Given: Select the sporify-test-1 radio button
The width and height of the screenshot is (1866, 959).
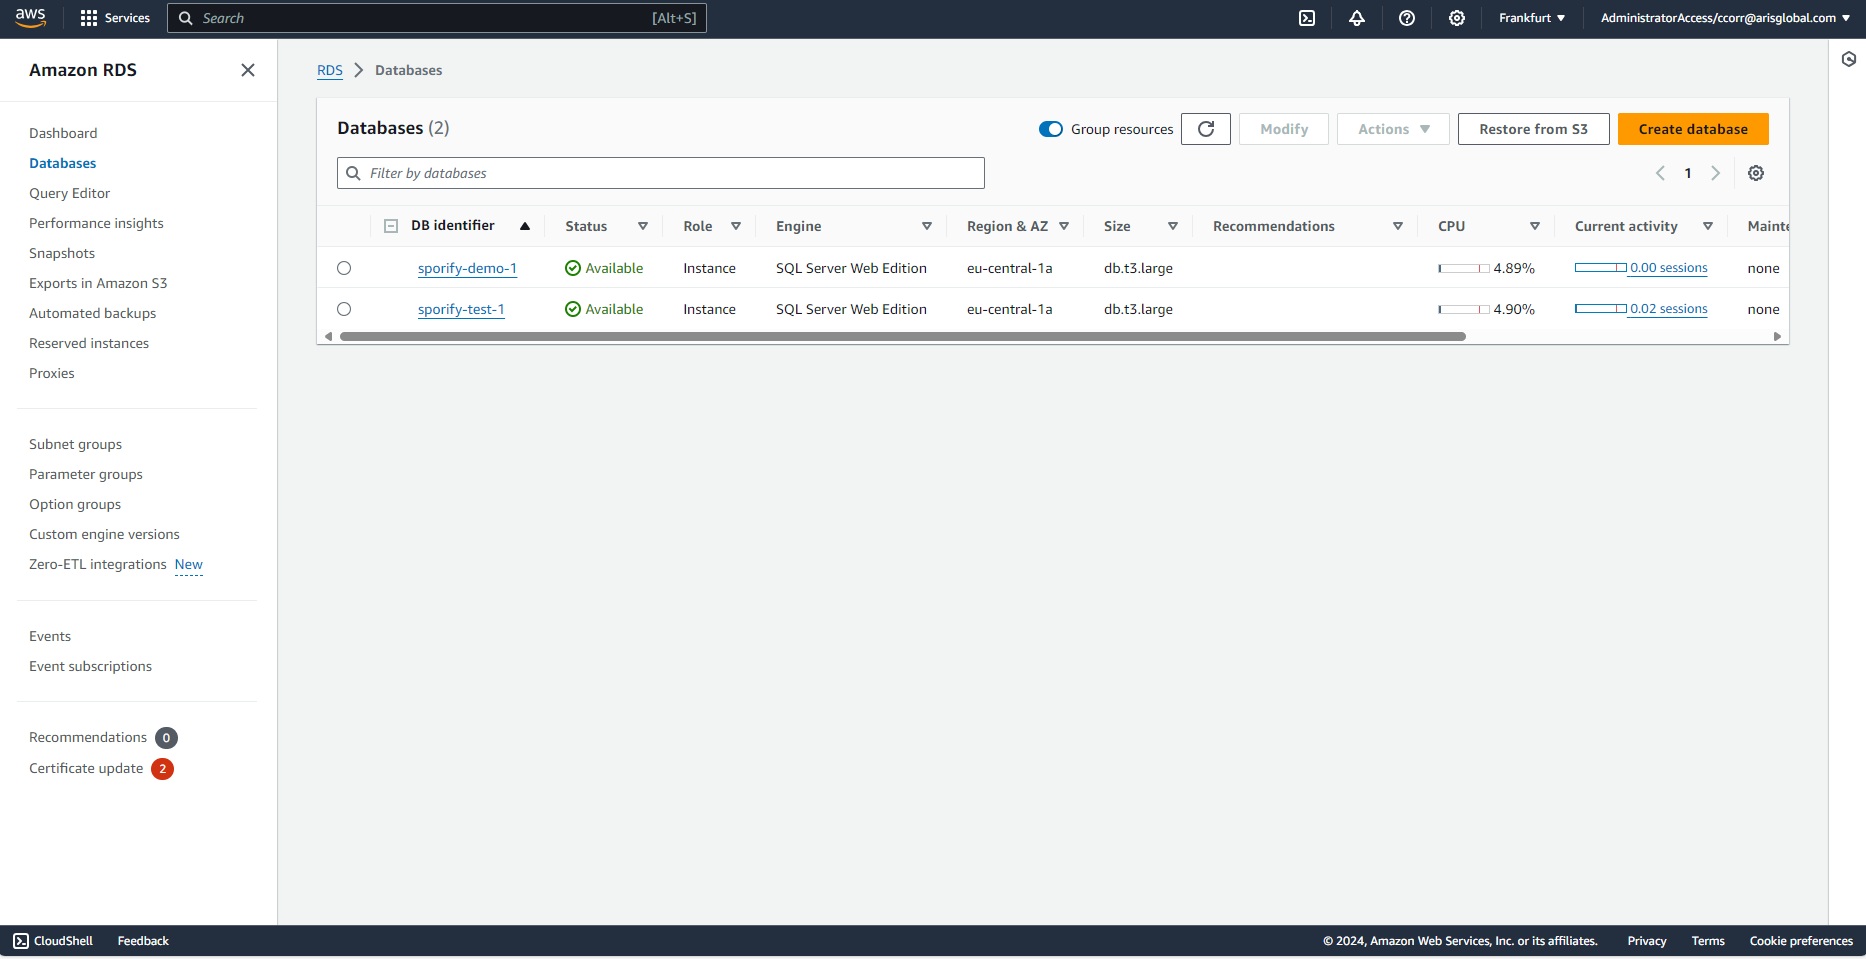Looking at the screenshot, I should point(344,309).
